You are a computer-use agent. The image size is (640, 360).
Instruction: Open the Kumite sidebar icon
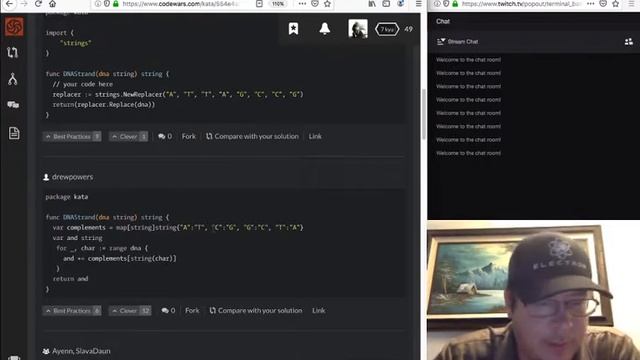(x=13, y=79)
